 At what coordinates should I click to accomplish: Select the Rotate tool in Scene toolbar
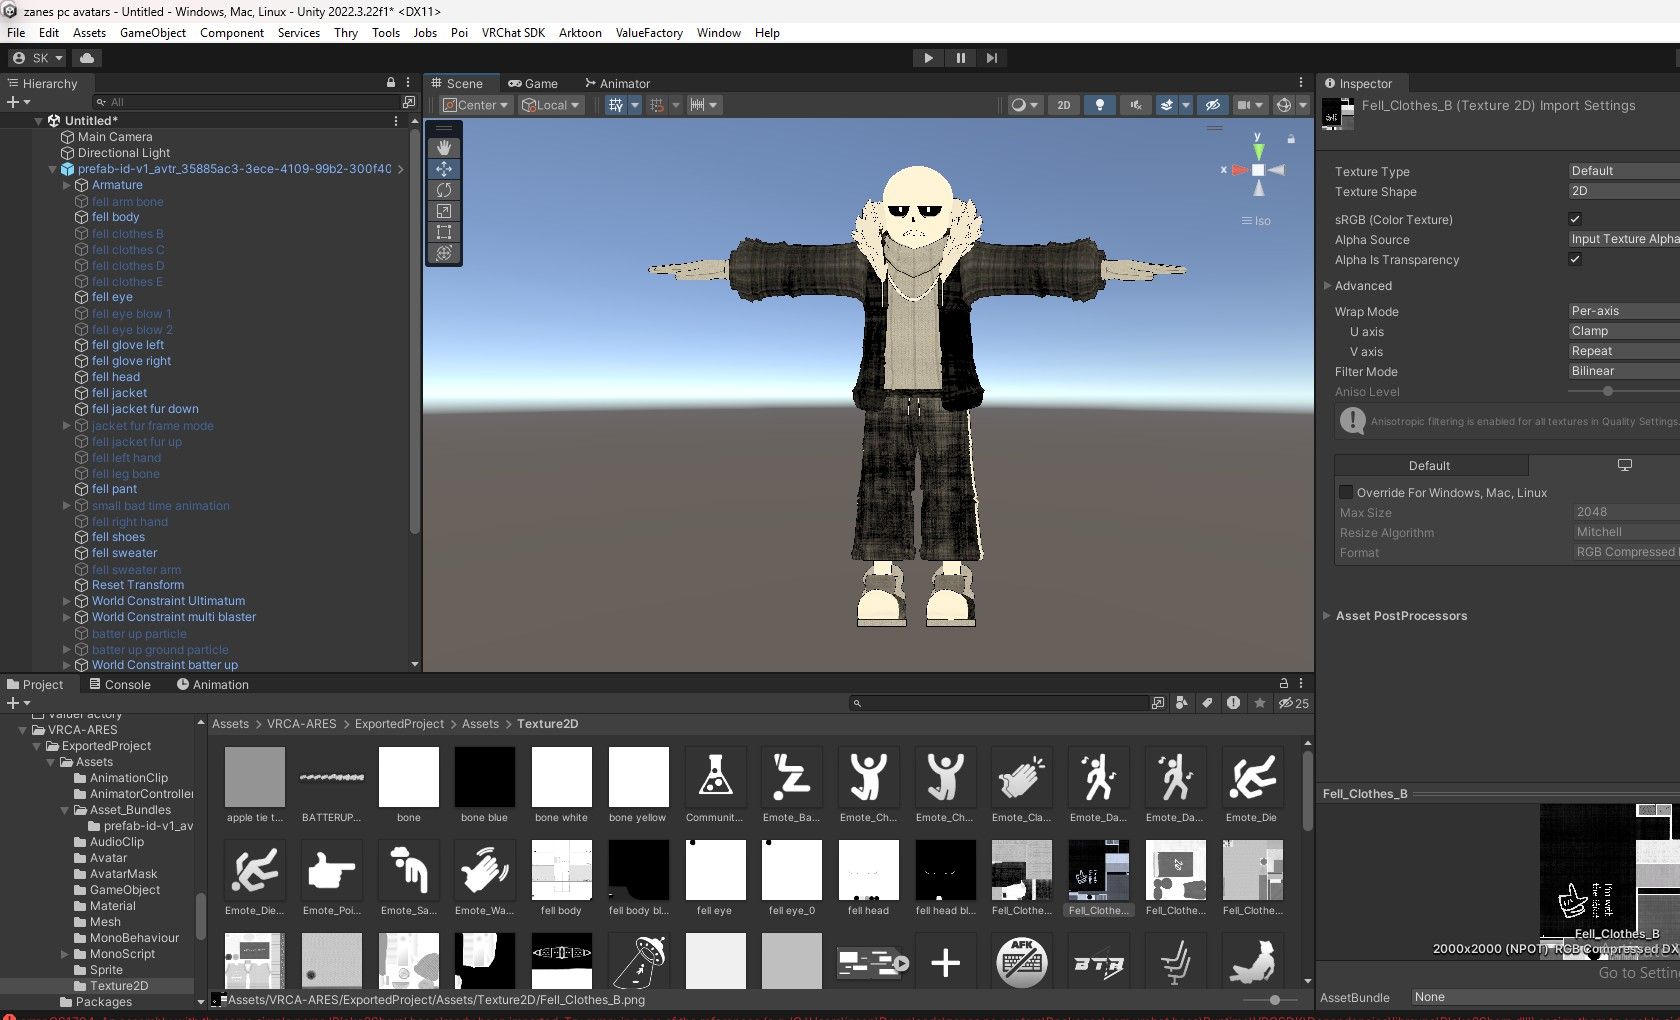[x=444, y=190]
